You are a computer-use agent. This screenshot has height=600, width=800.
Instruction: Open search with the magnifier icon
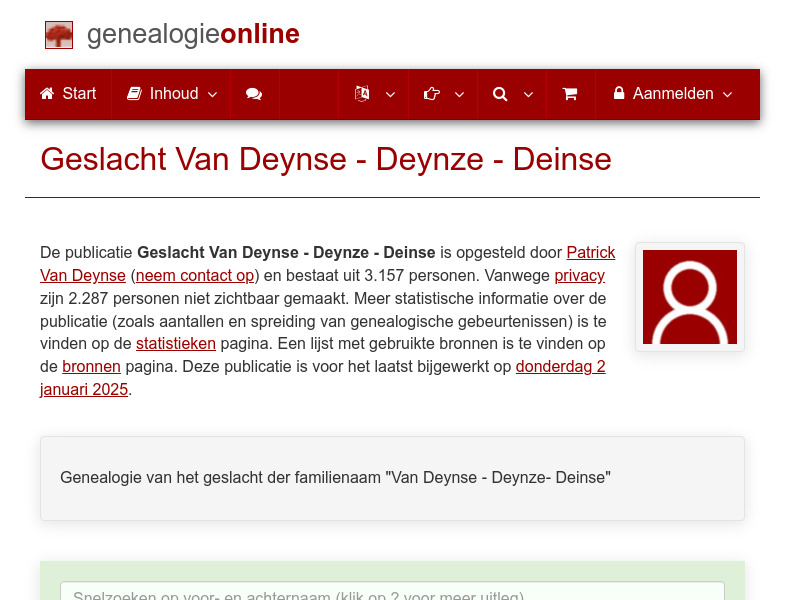tap(499, 94)
